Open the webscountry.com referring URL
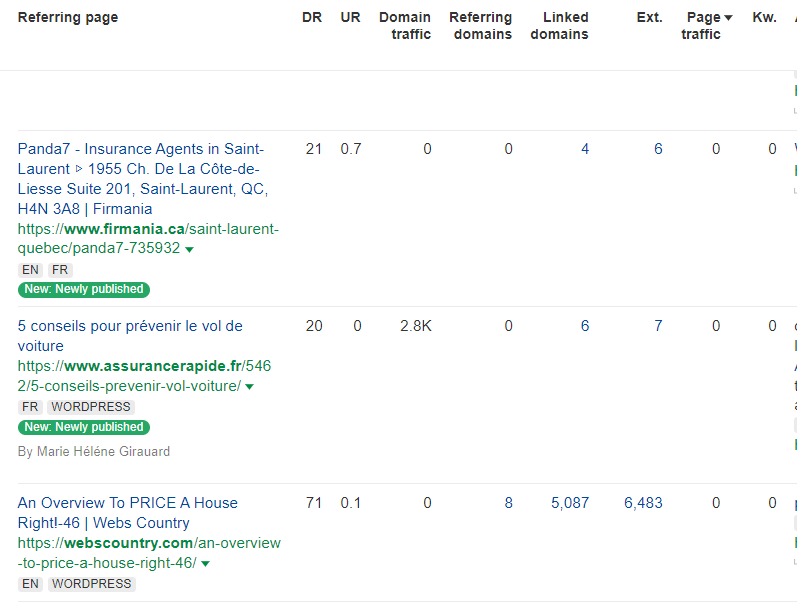797x609 pixels. pos(149,553)
